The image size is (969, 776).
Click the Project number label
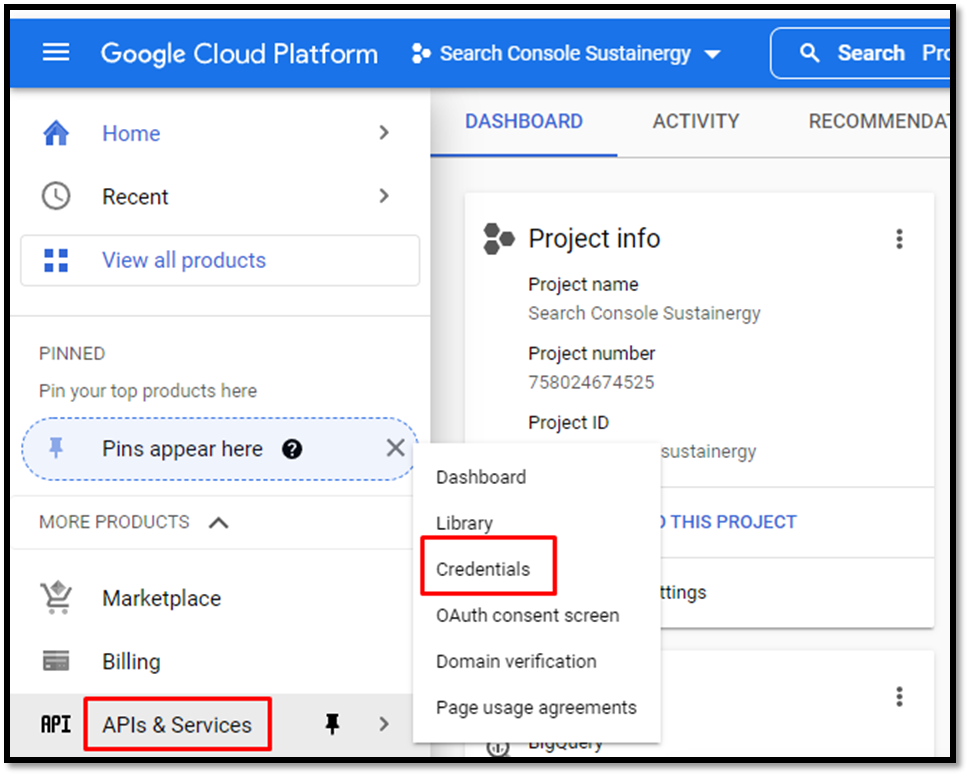pyautogui.click(x=591, y=353)
